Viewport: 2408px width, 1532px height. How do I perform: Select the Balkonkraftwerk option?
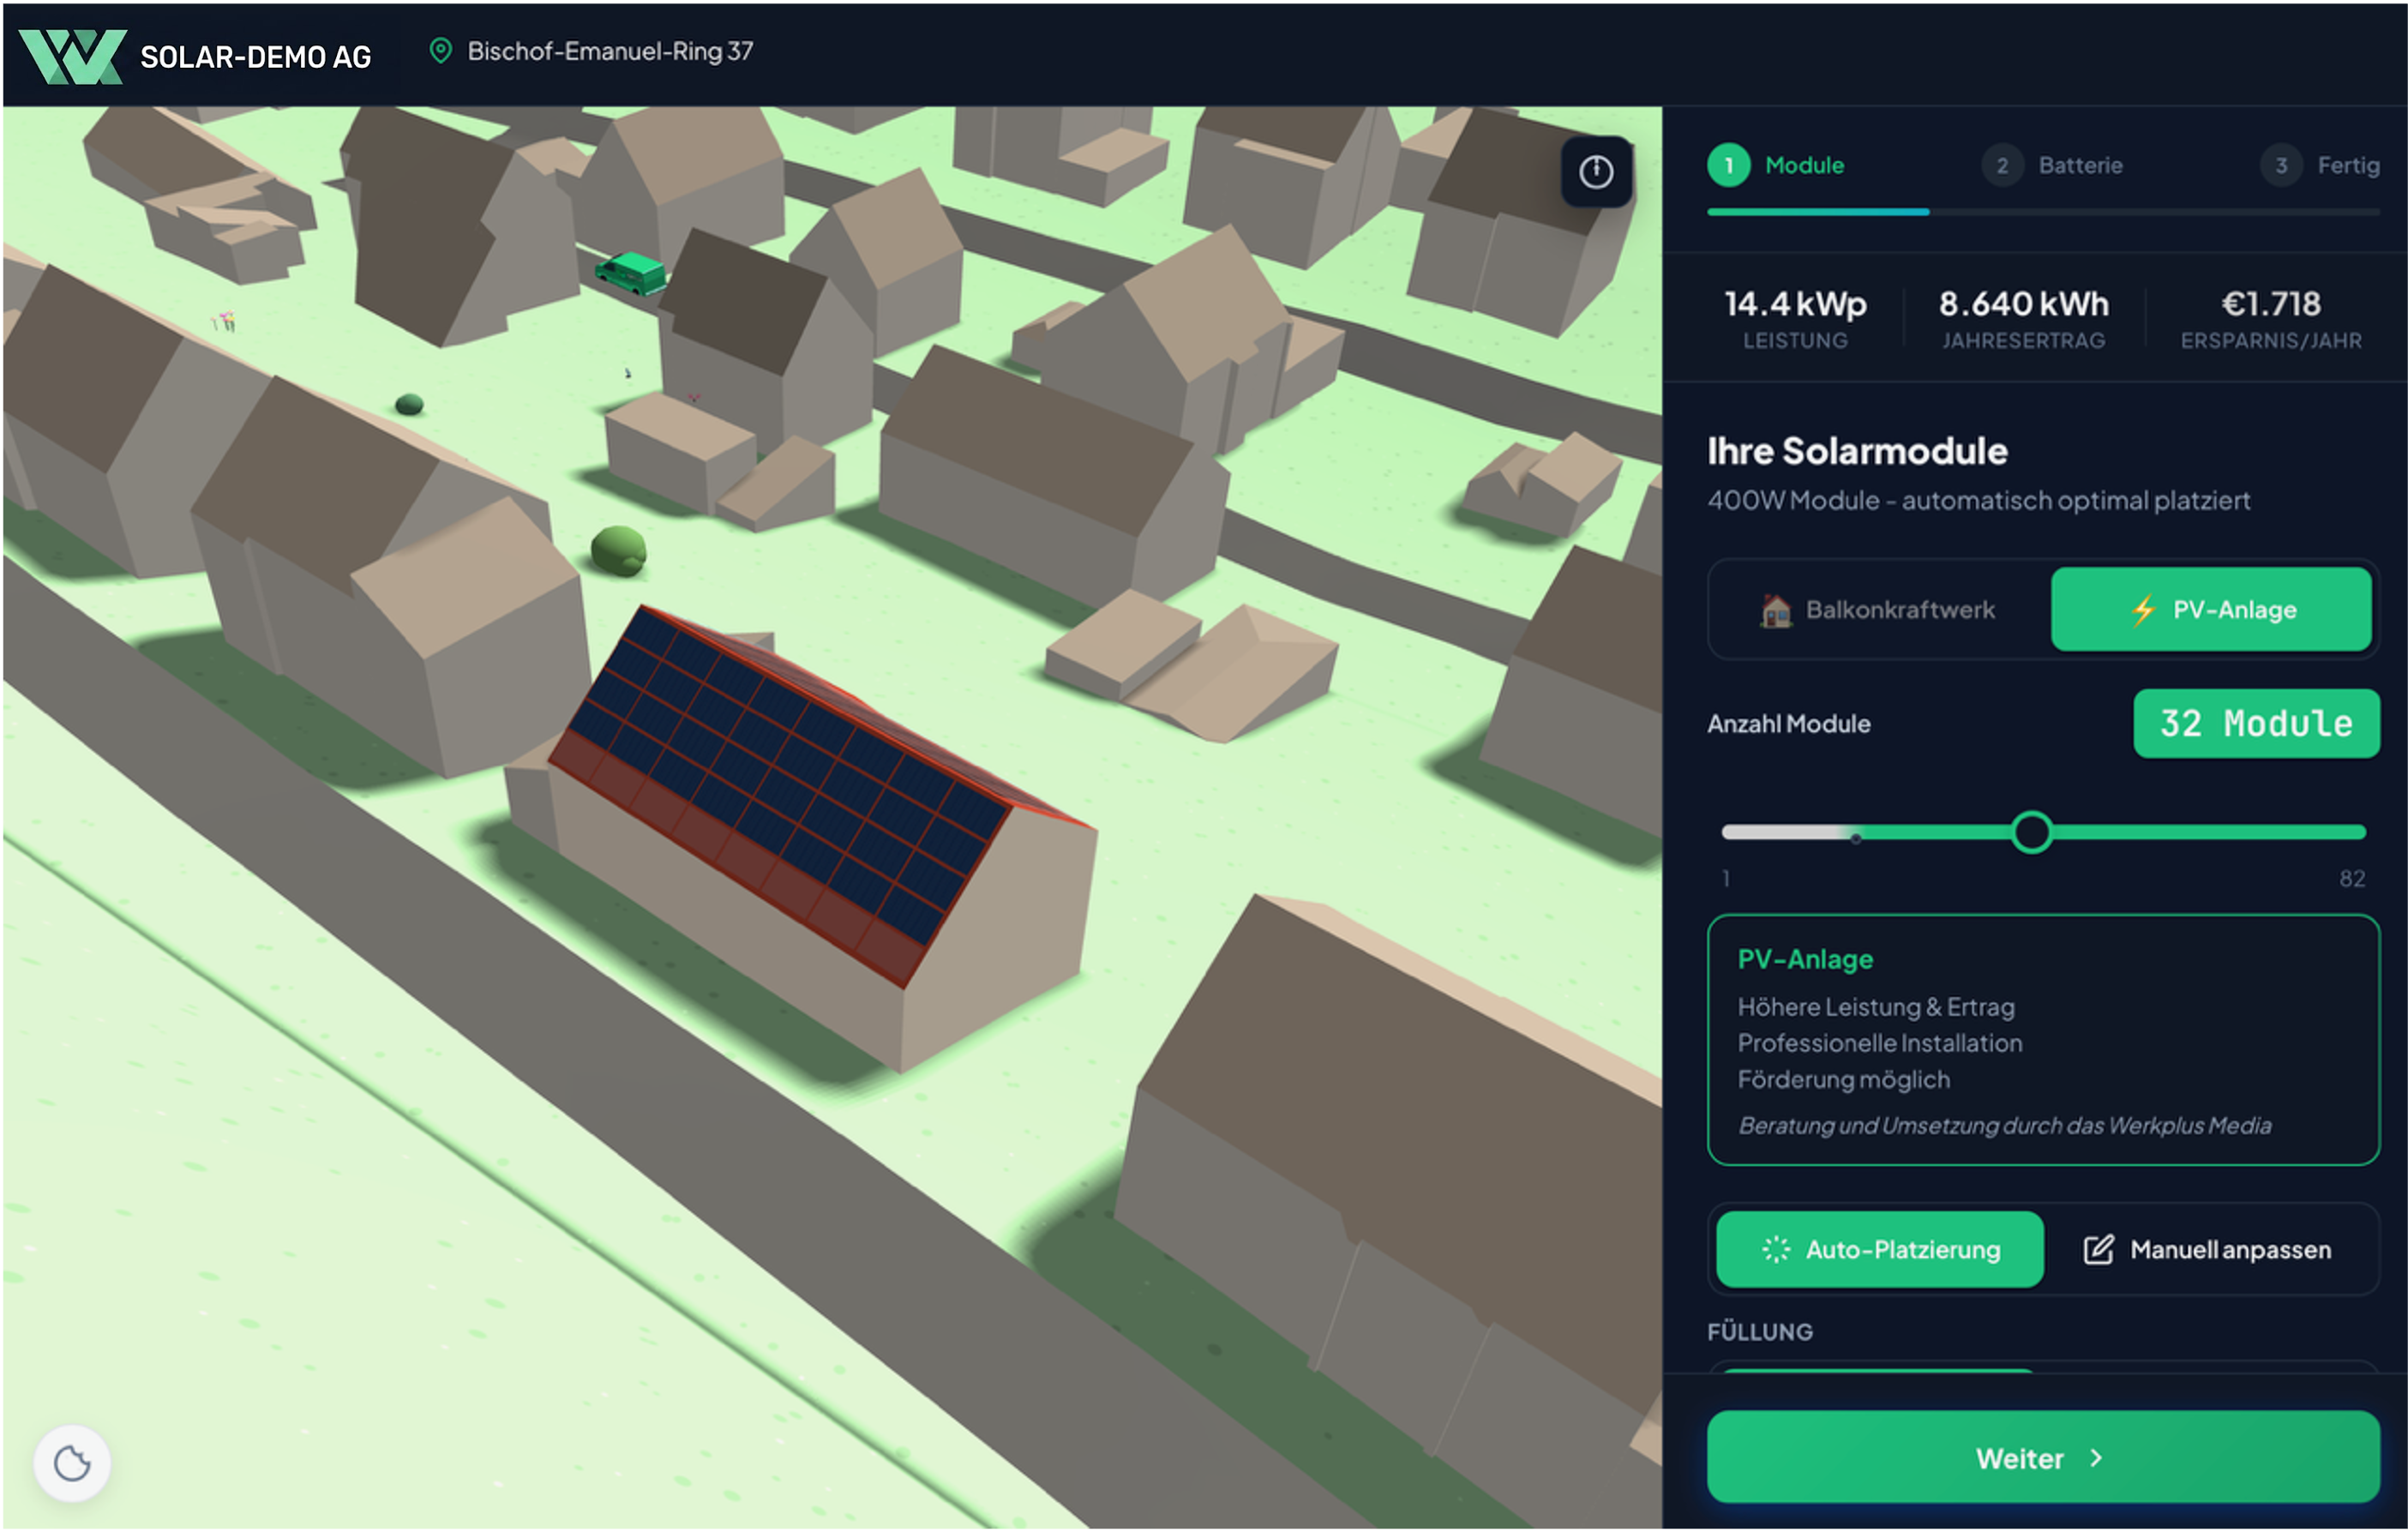click(1878, 610)
